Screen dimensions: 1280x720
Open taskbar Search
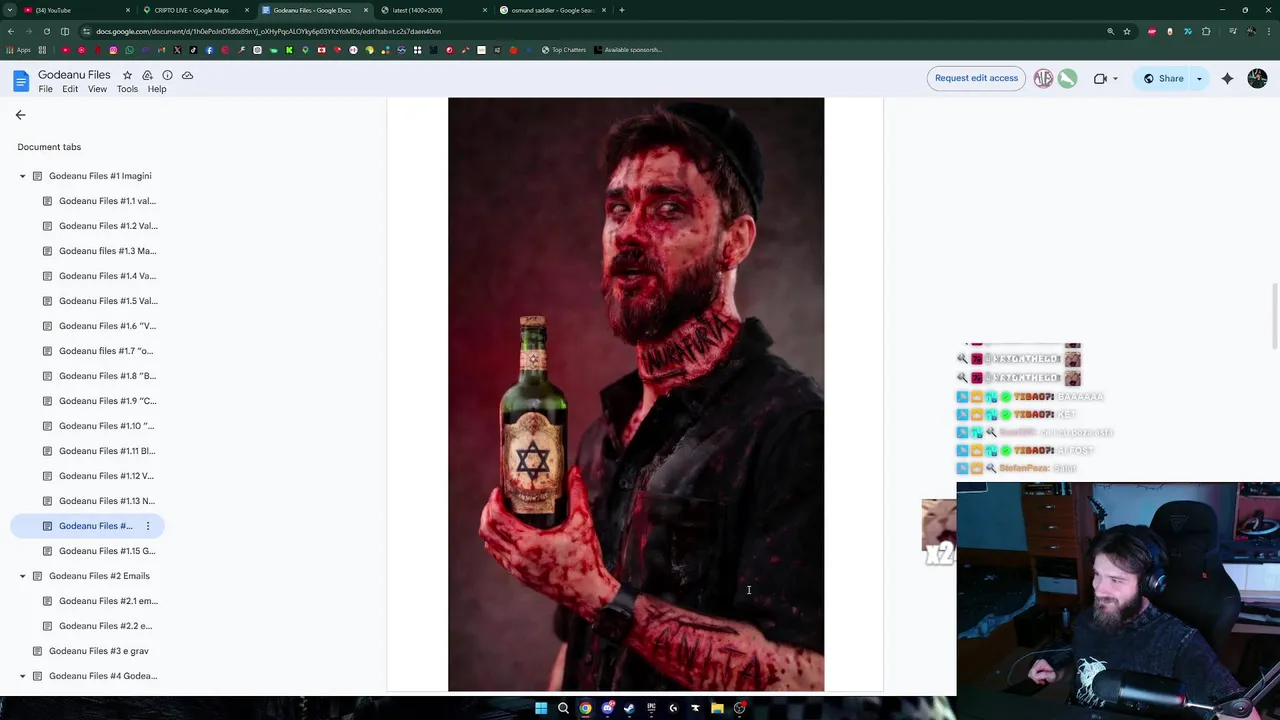click(563, 708)
